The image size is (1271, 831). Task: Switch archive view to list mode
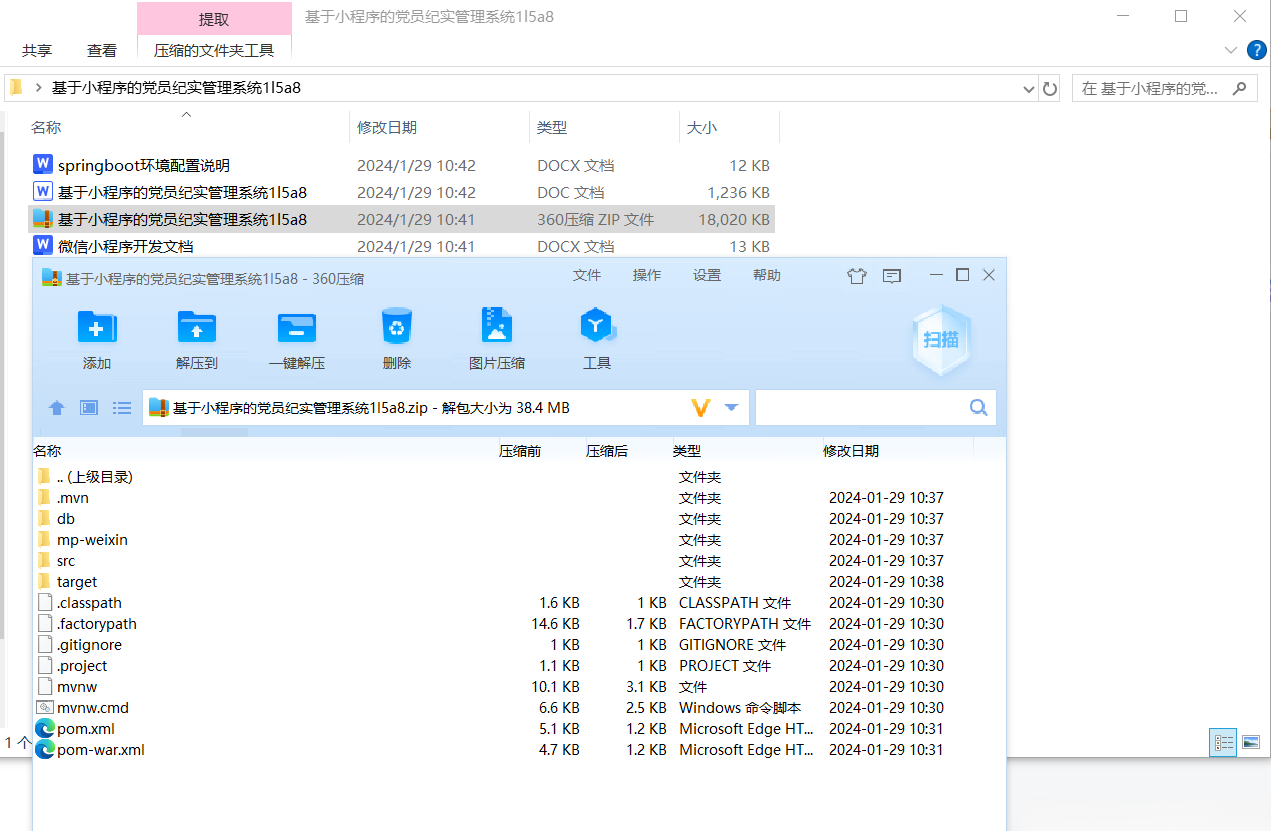click(x=120, y=407)
